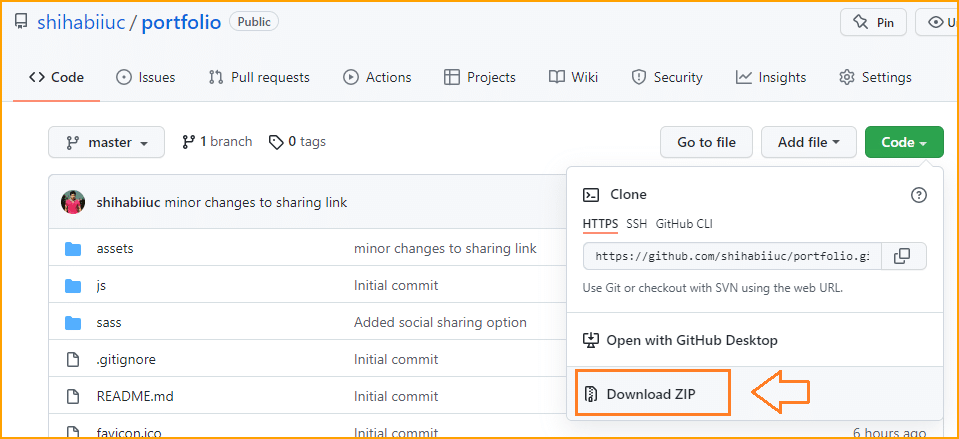Click the repository book icon
Viewport: 959px width, 439px height.
point(21,23)
